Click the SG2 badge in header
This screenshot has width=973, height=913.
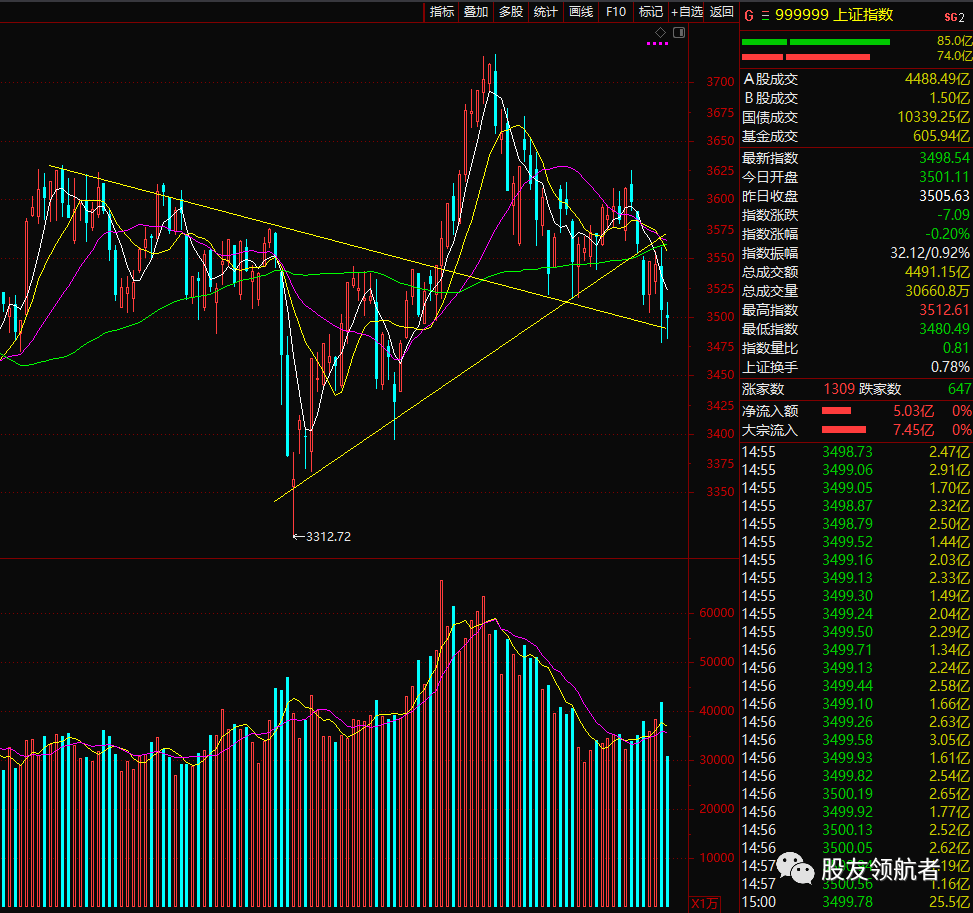click(x=954, y=15)
